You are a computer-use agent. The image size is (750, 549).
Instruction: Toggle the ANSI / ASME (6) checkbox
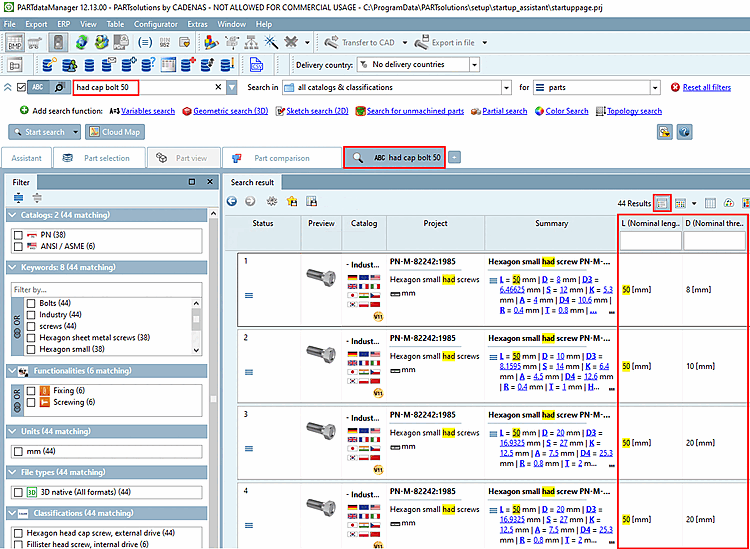coord(18,246)
